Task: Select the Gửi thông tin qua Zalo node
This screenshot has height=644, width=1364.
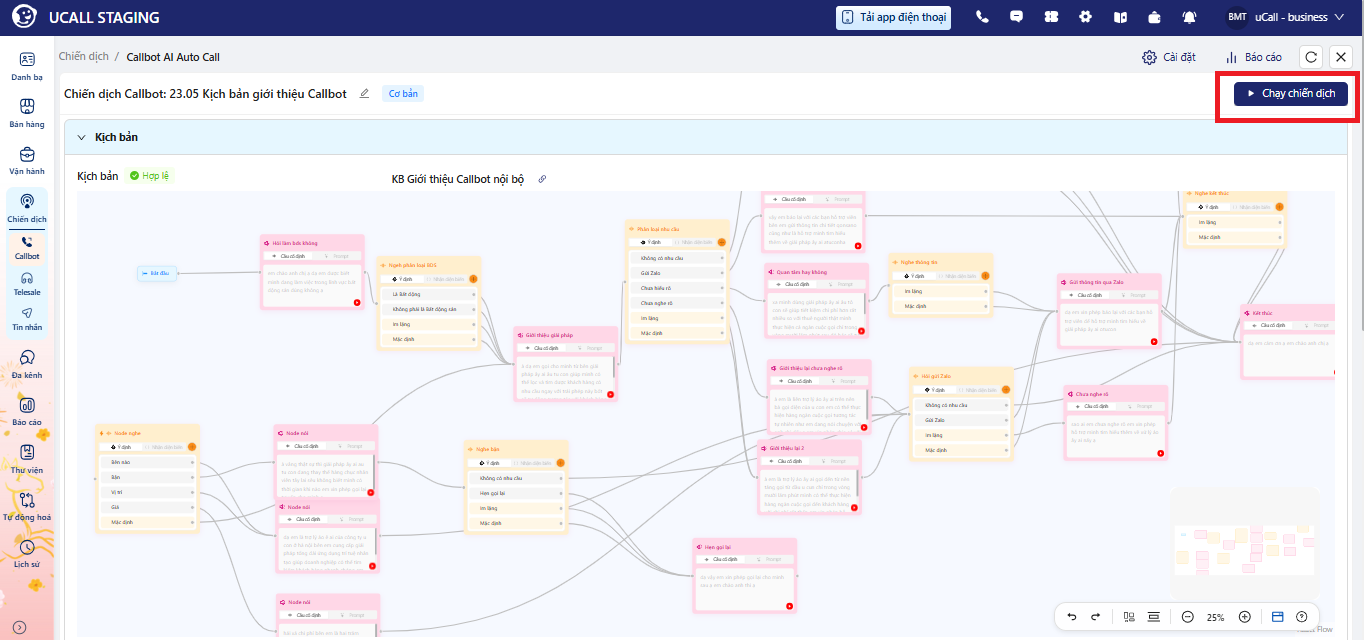Action: tap(1110, 311)
